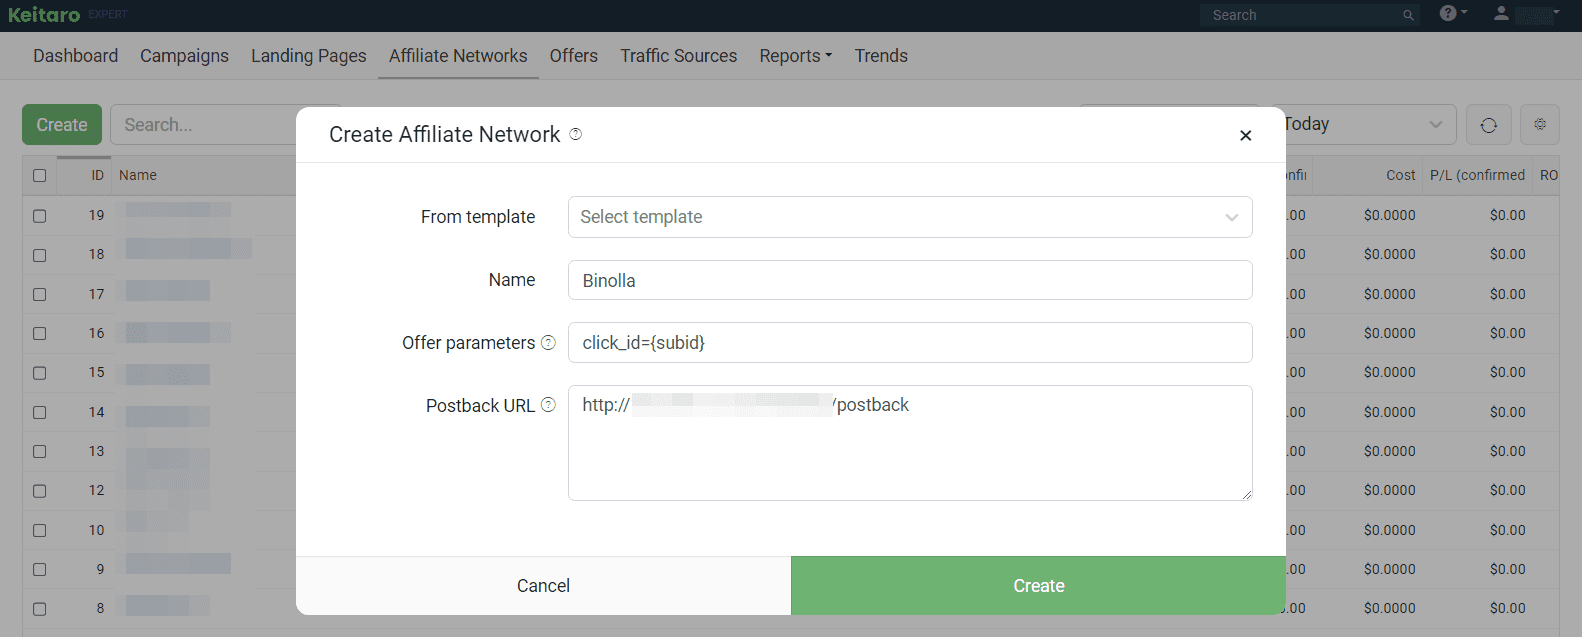
Task: Open the Trends tab
Action: (x=881, y=56)
